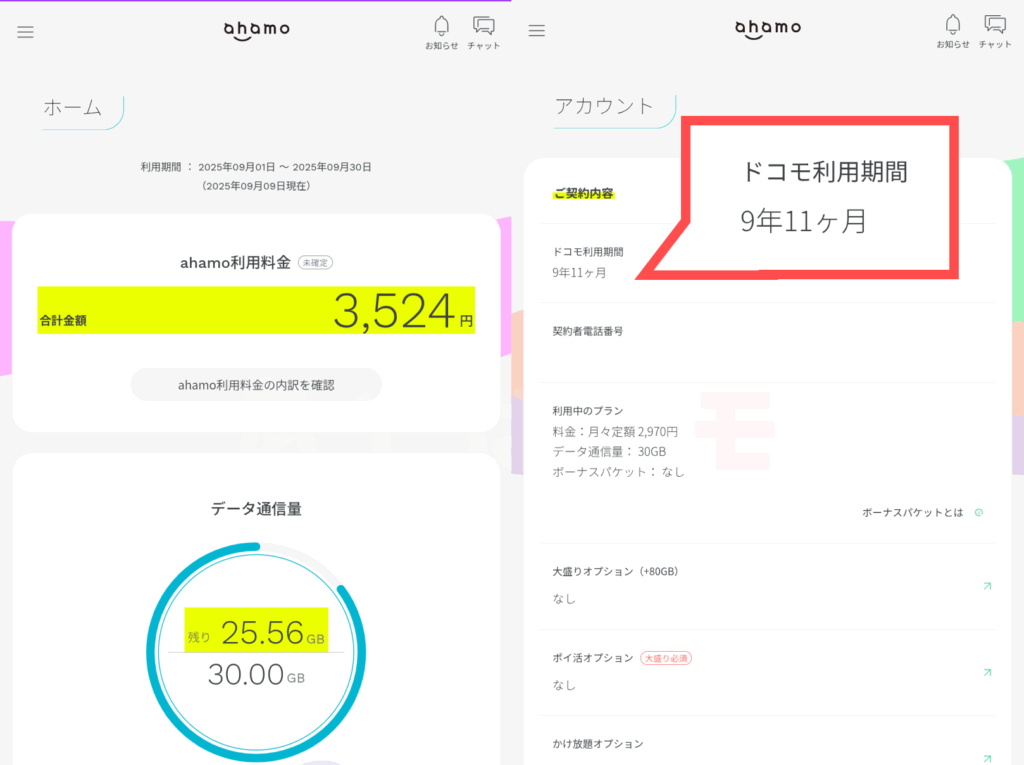Click the data usage circular gauge

click(x=256, y=652)
